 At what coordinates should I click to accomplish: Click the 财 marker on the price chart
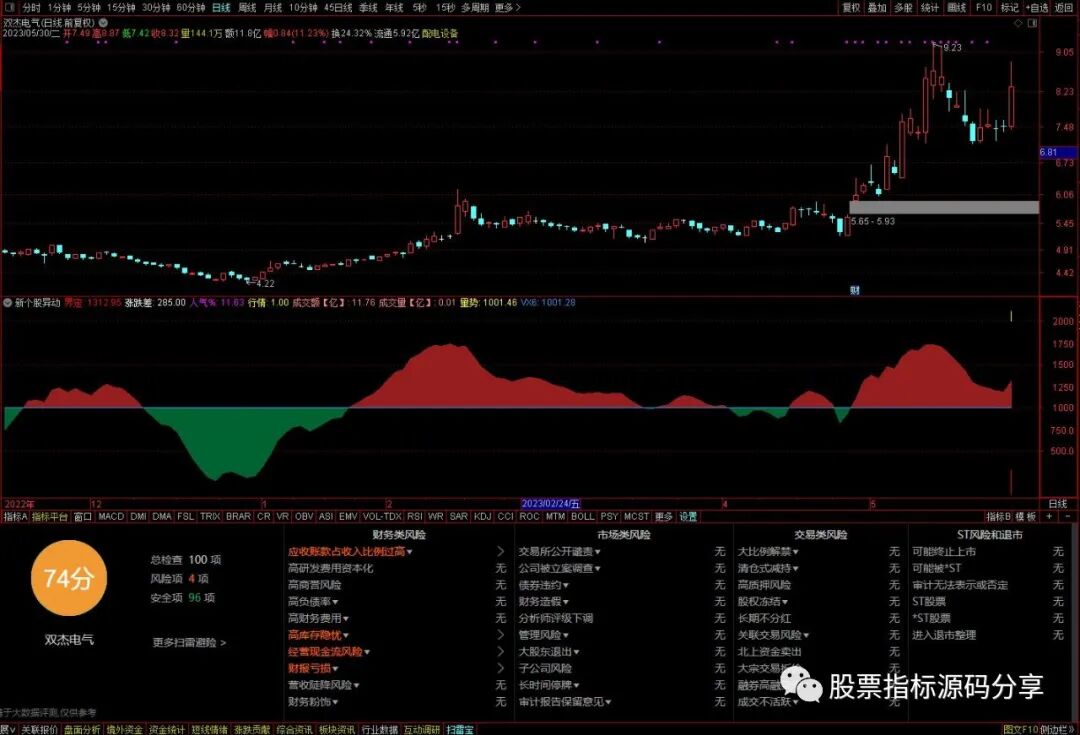(855, 290)
